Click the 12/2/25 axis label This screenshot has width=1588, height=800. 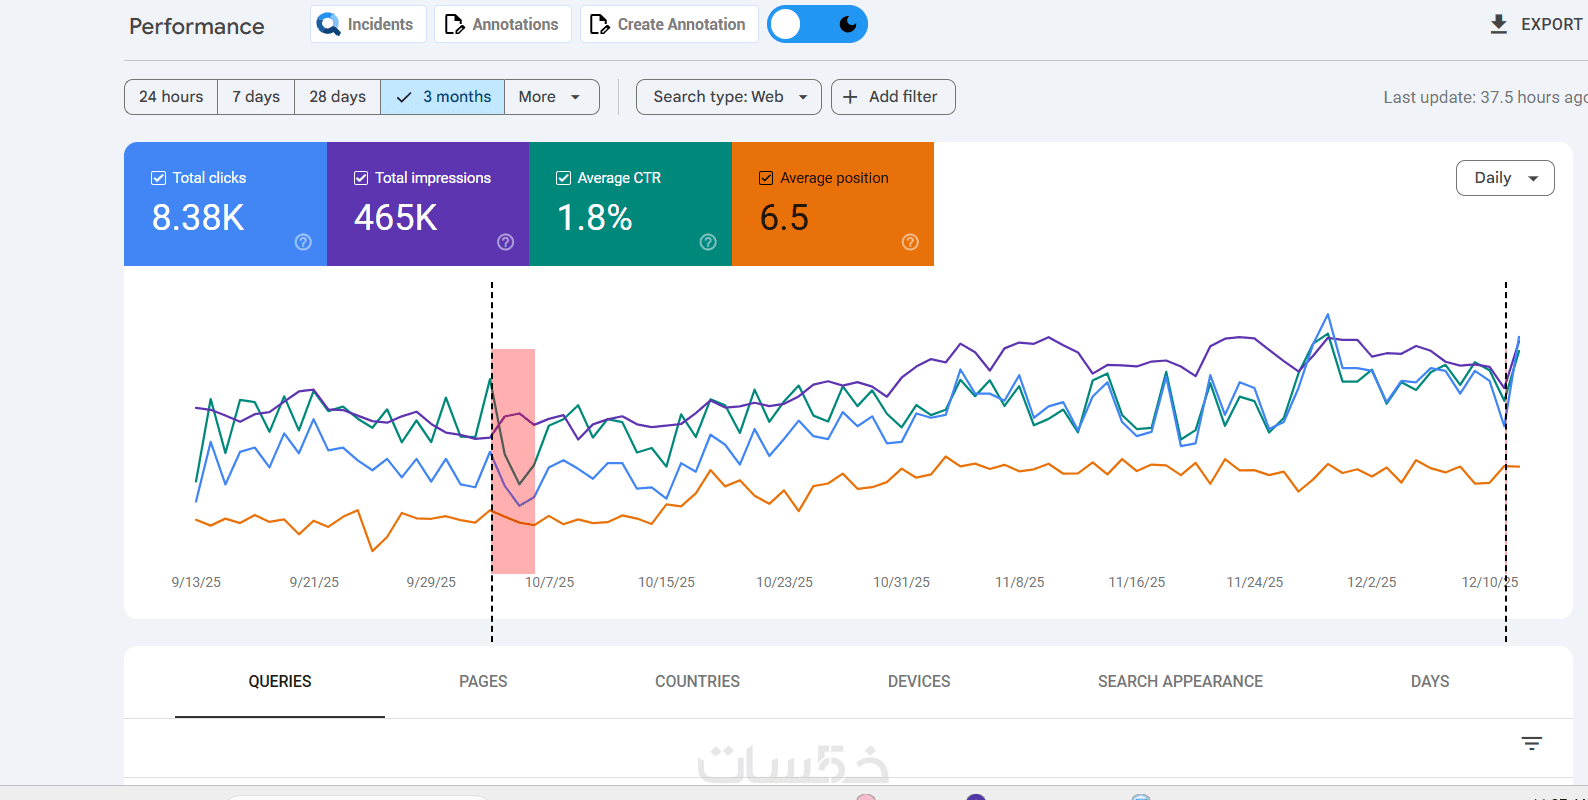click(1372, 582)
